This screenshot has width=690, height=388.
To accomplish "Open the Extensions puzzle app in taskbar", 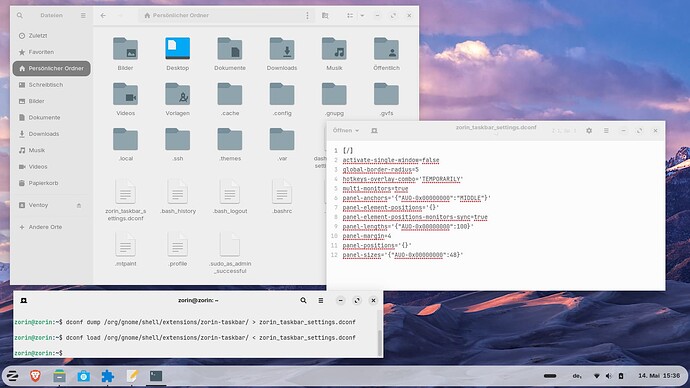I will pos(107,376).
